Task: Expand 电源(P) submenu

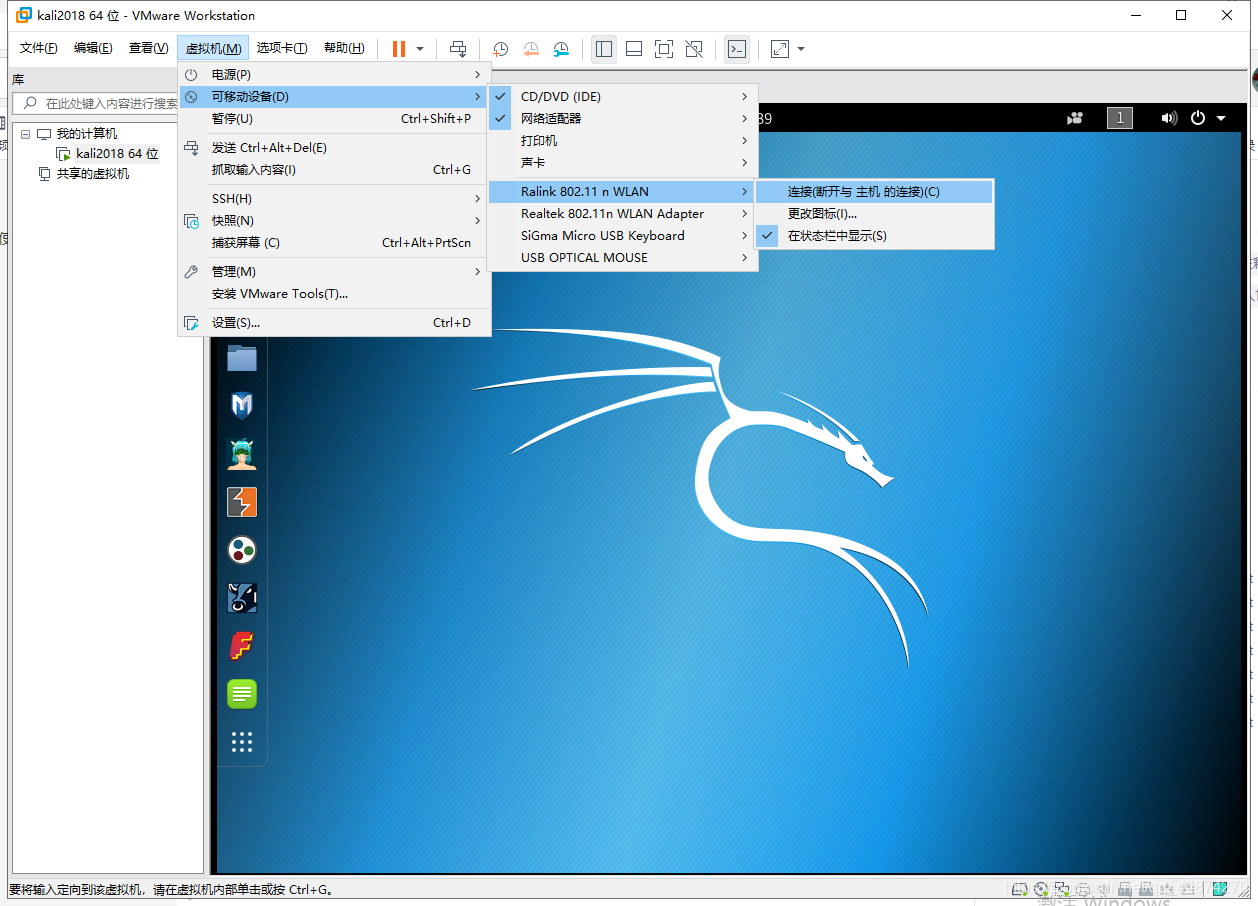Action: coord(335,75)
